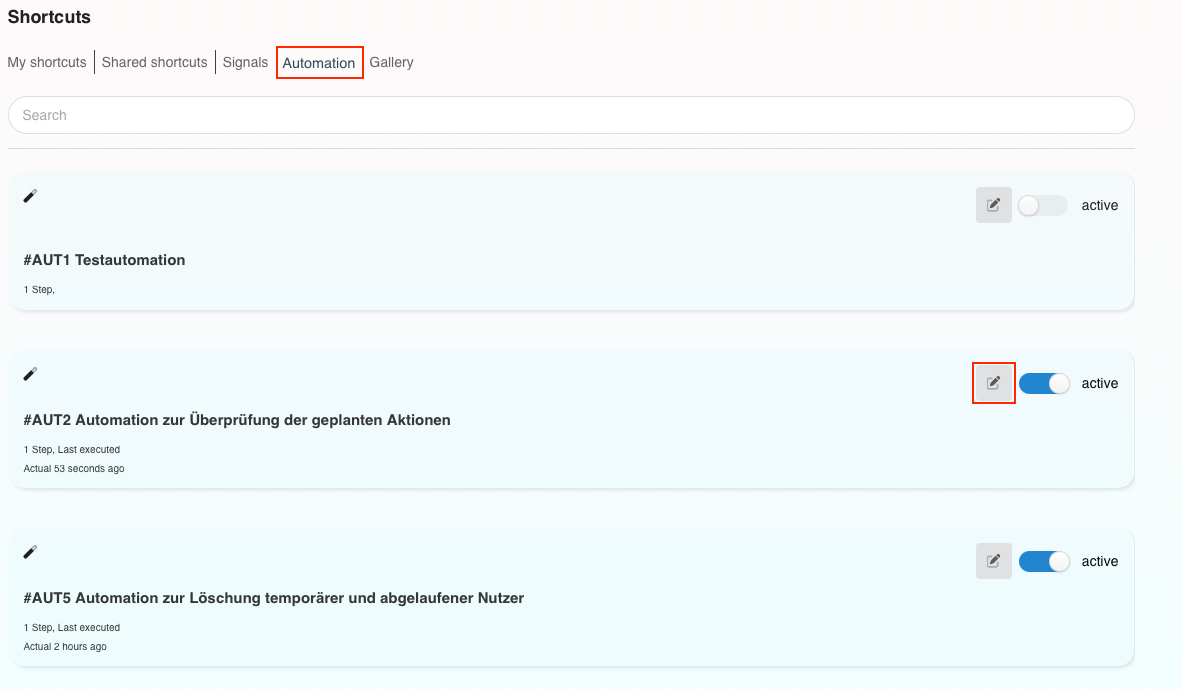Click the 'active' label on the #AUT2 card

tap(1100, 383)
